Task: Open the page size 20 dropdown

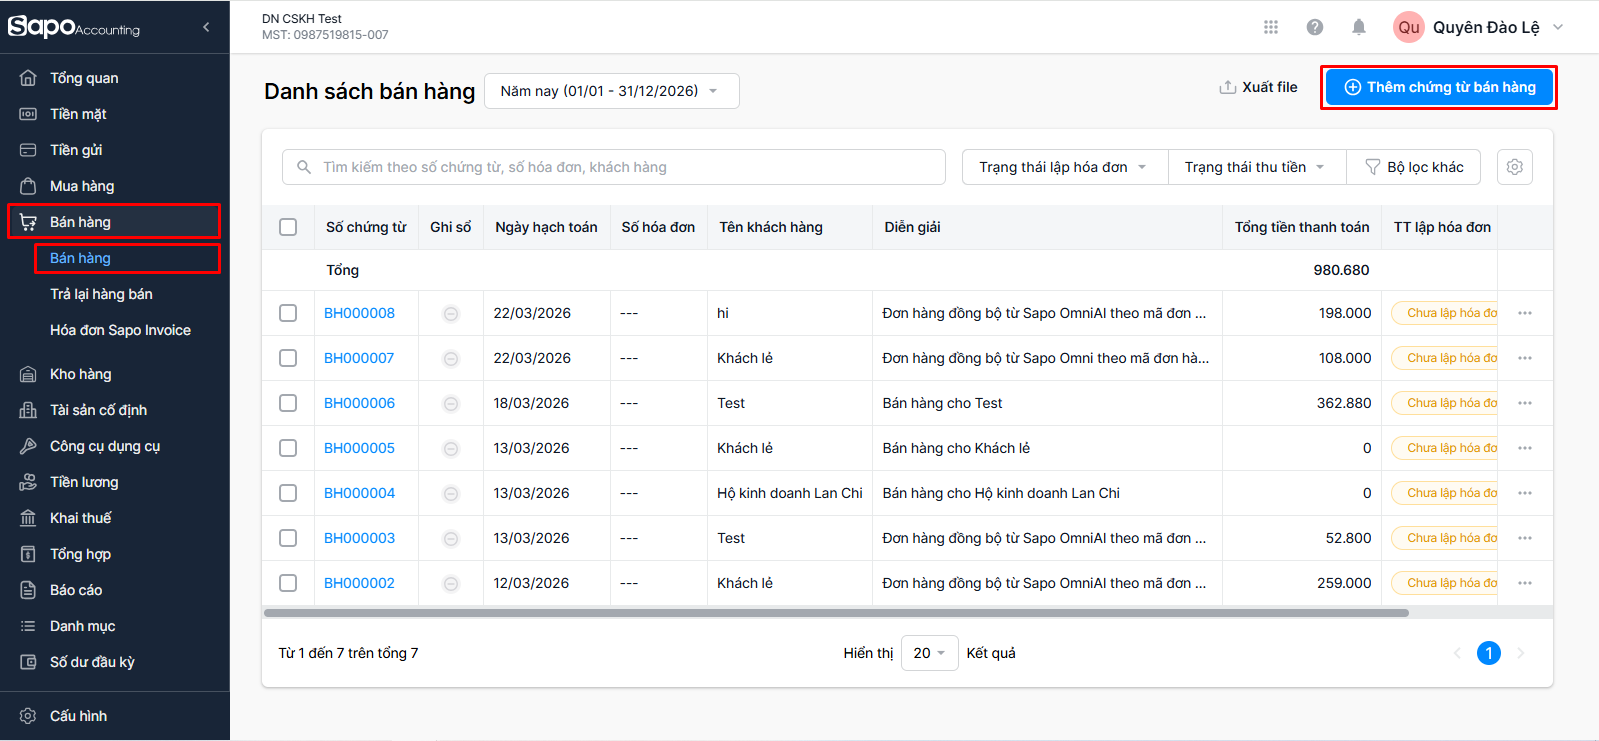Action: pos(929,653)
